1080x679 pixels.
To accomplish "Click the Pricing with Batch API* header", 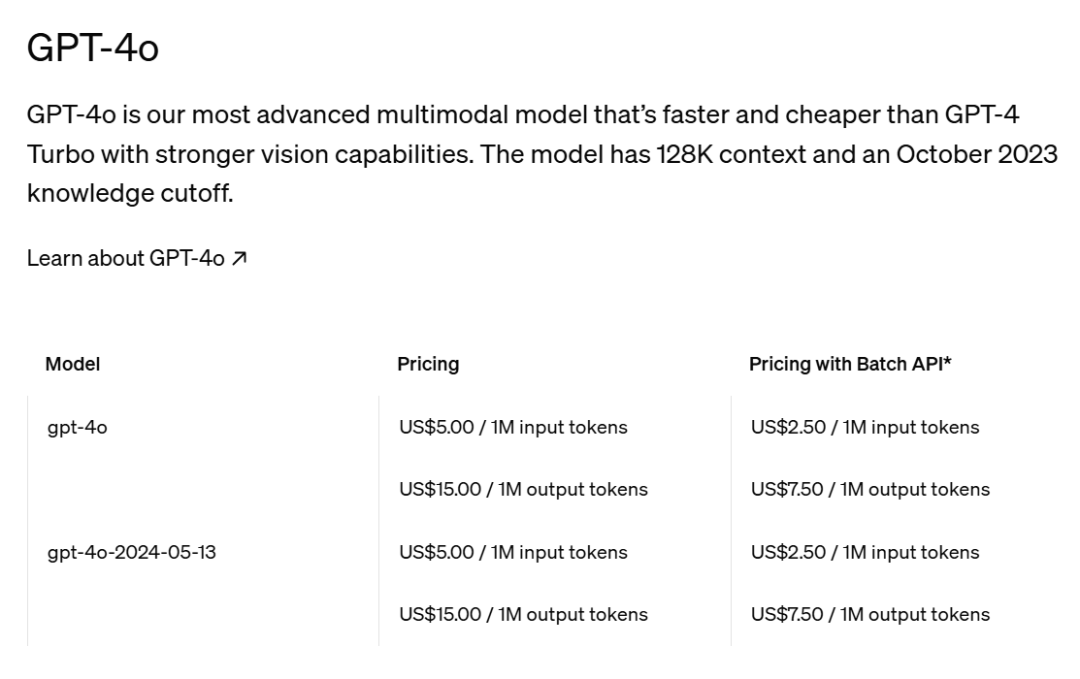I will [850, 365].
